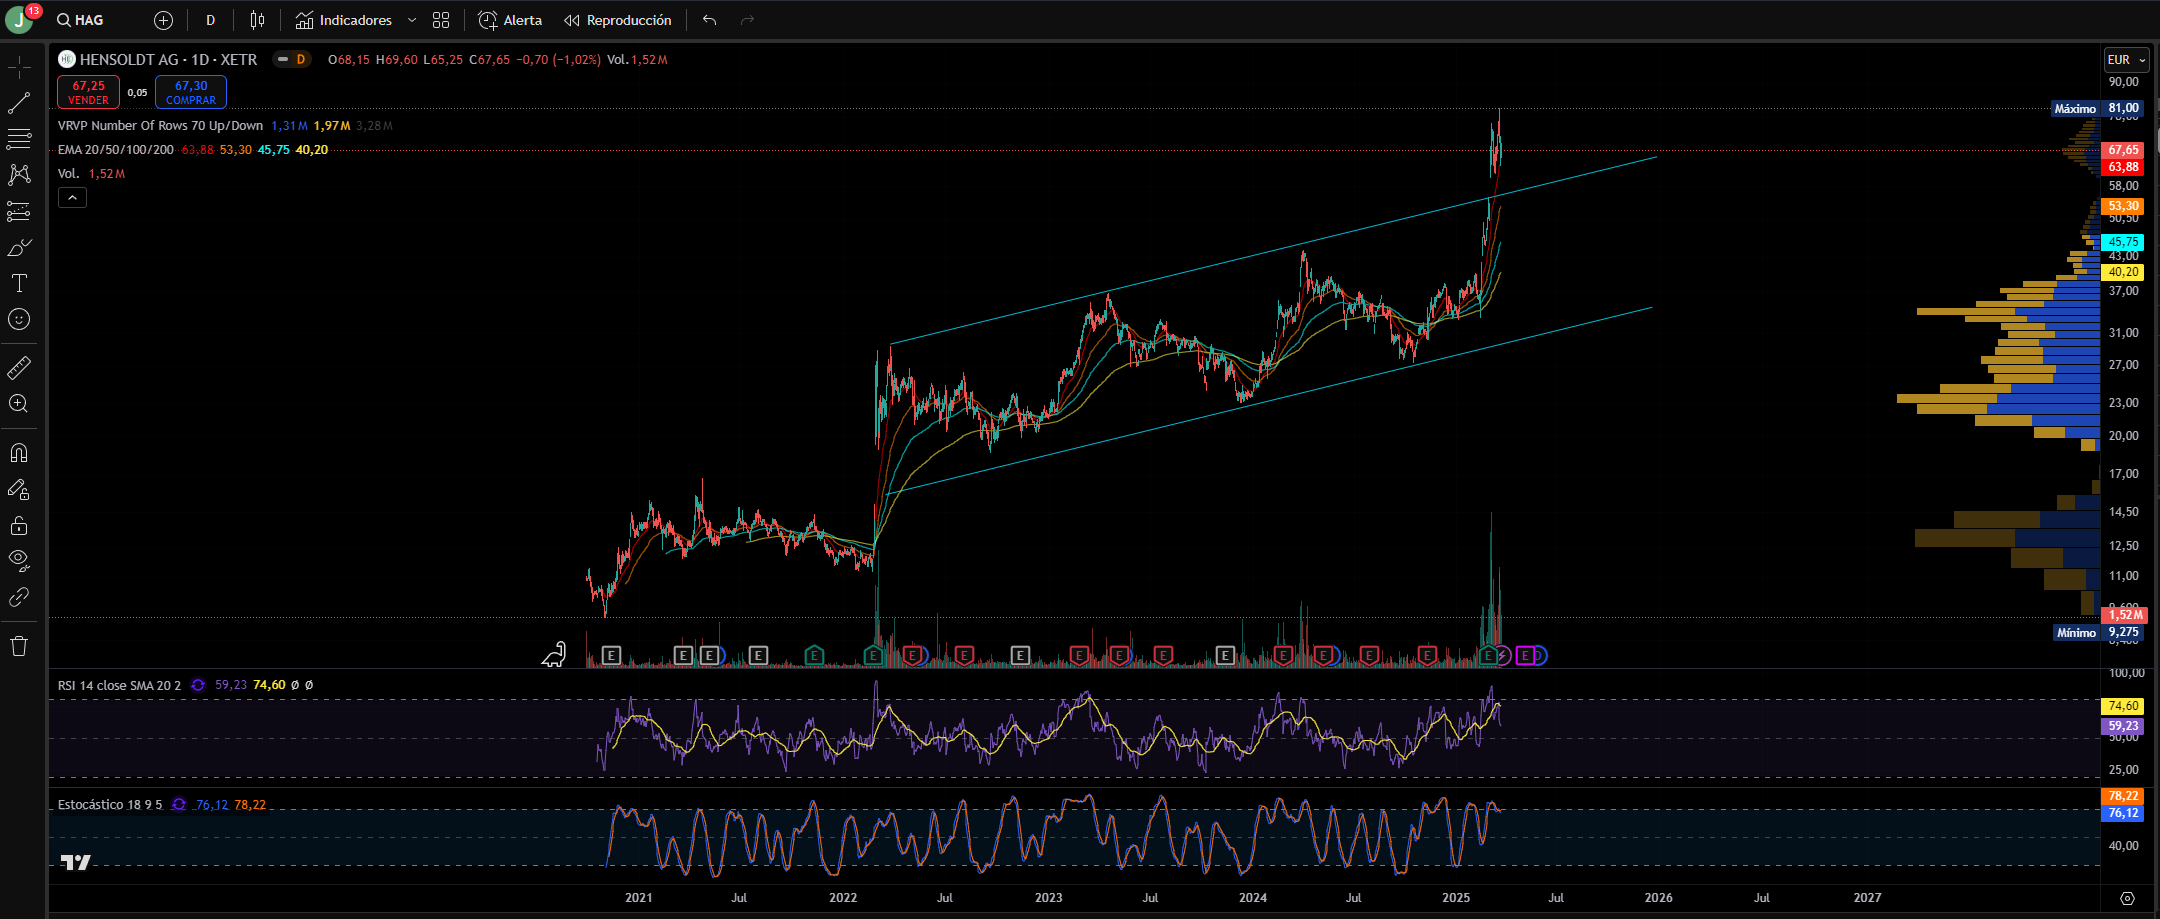Open the text annotation tool
Image resolution: width=2160 pixels, height=919 pixels.
[x=19, y=283]
